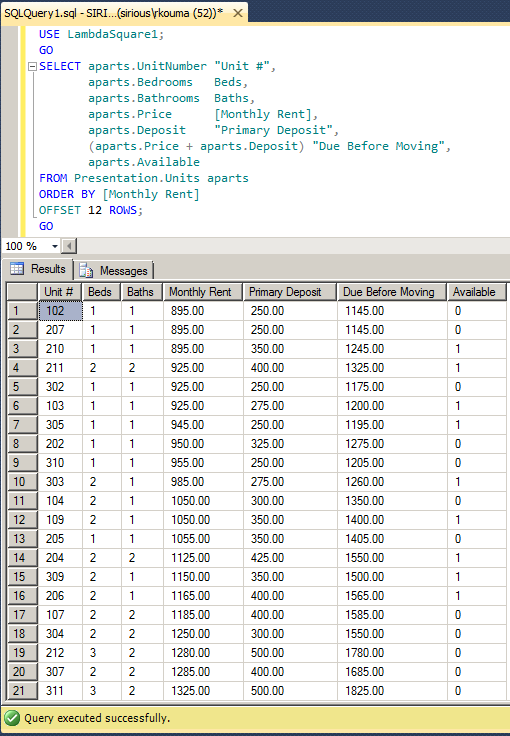
Task: Switch to the Messages tab
Action: (114, 270)
